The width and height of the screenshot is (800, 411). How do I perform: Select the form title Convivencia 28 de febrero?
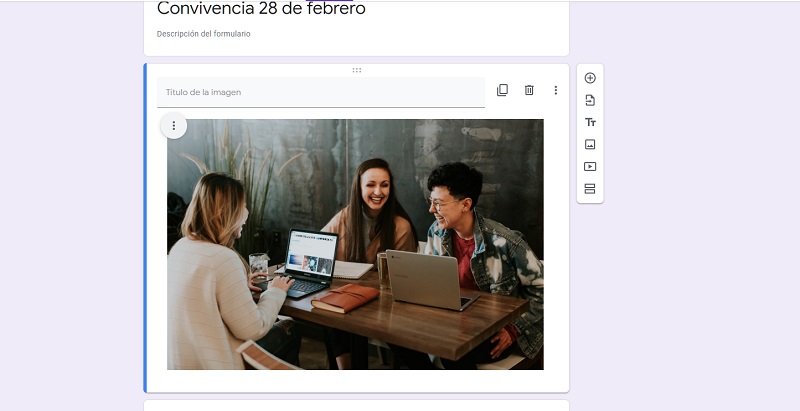(261, 9)
